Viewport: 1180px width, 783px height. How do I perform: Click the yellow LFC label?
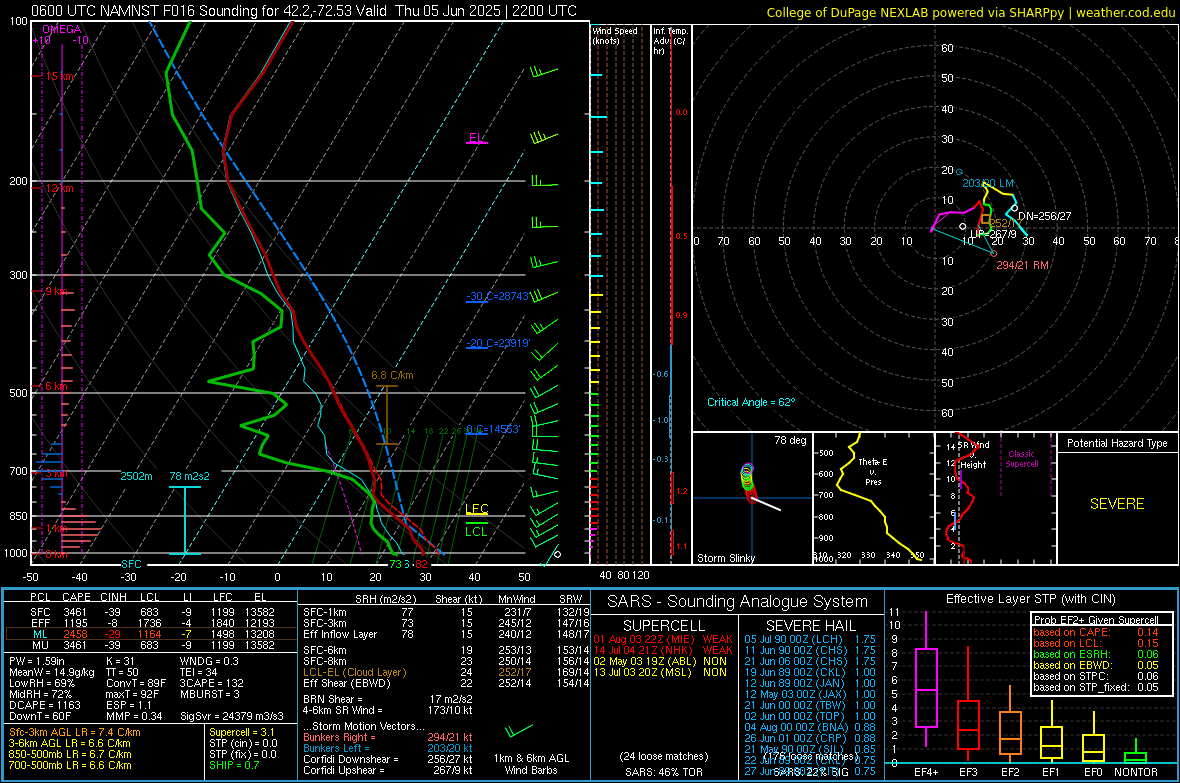pos(476,509)
